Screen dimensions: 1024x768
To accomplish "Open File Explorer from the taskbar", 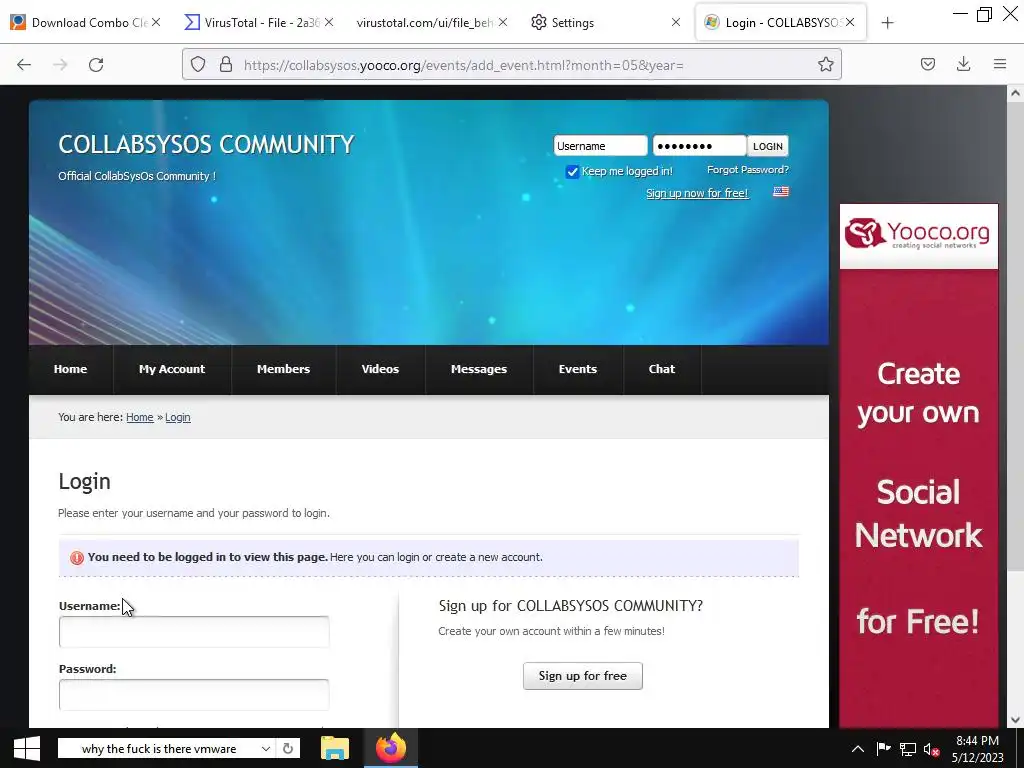I will click(x=335, y=748).
